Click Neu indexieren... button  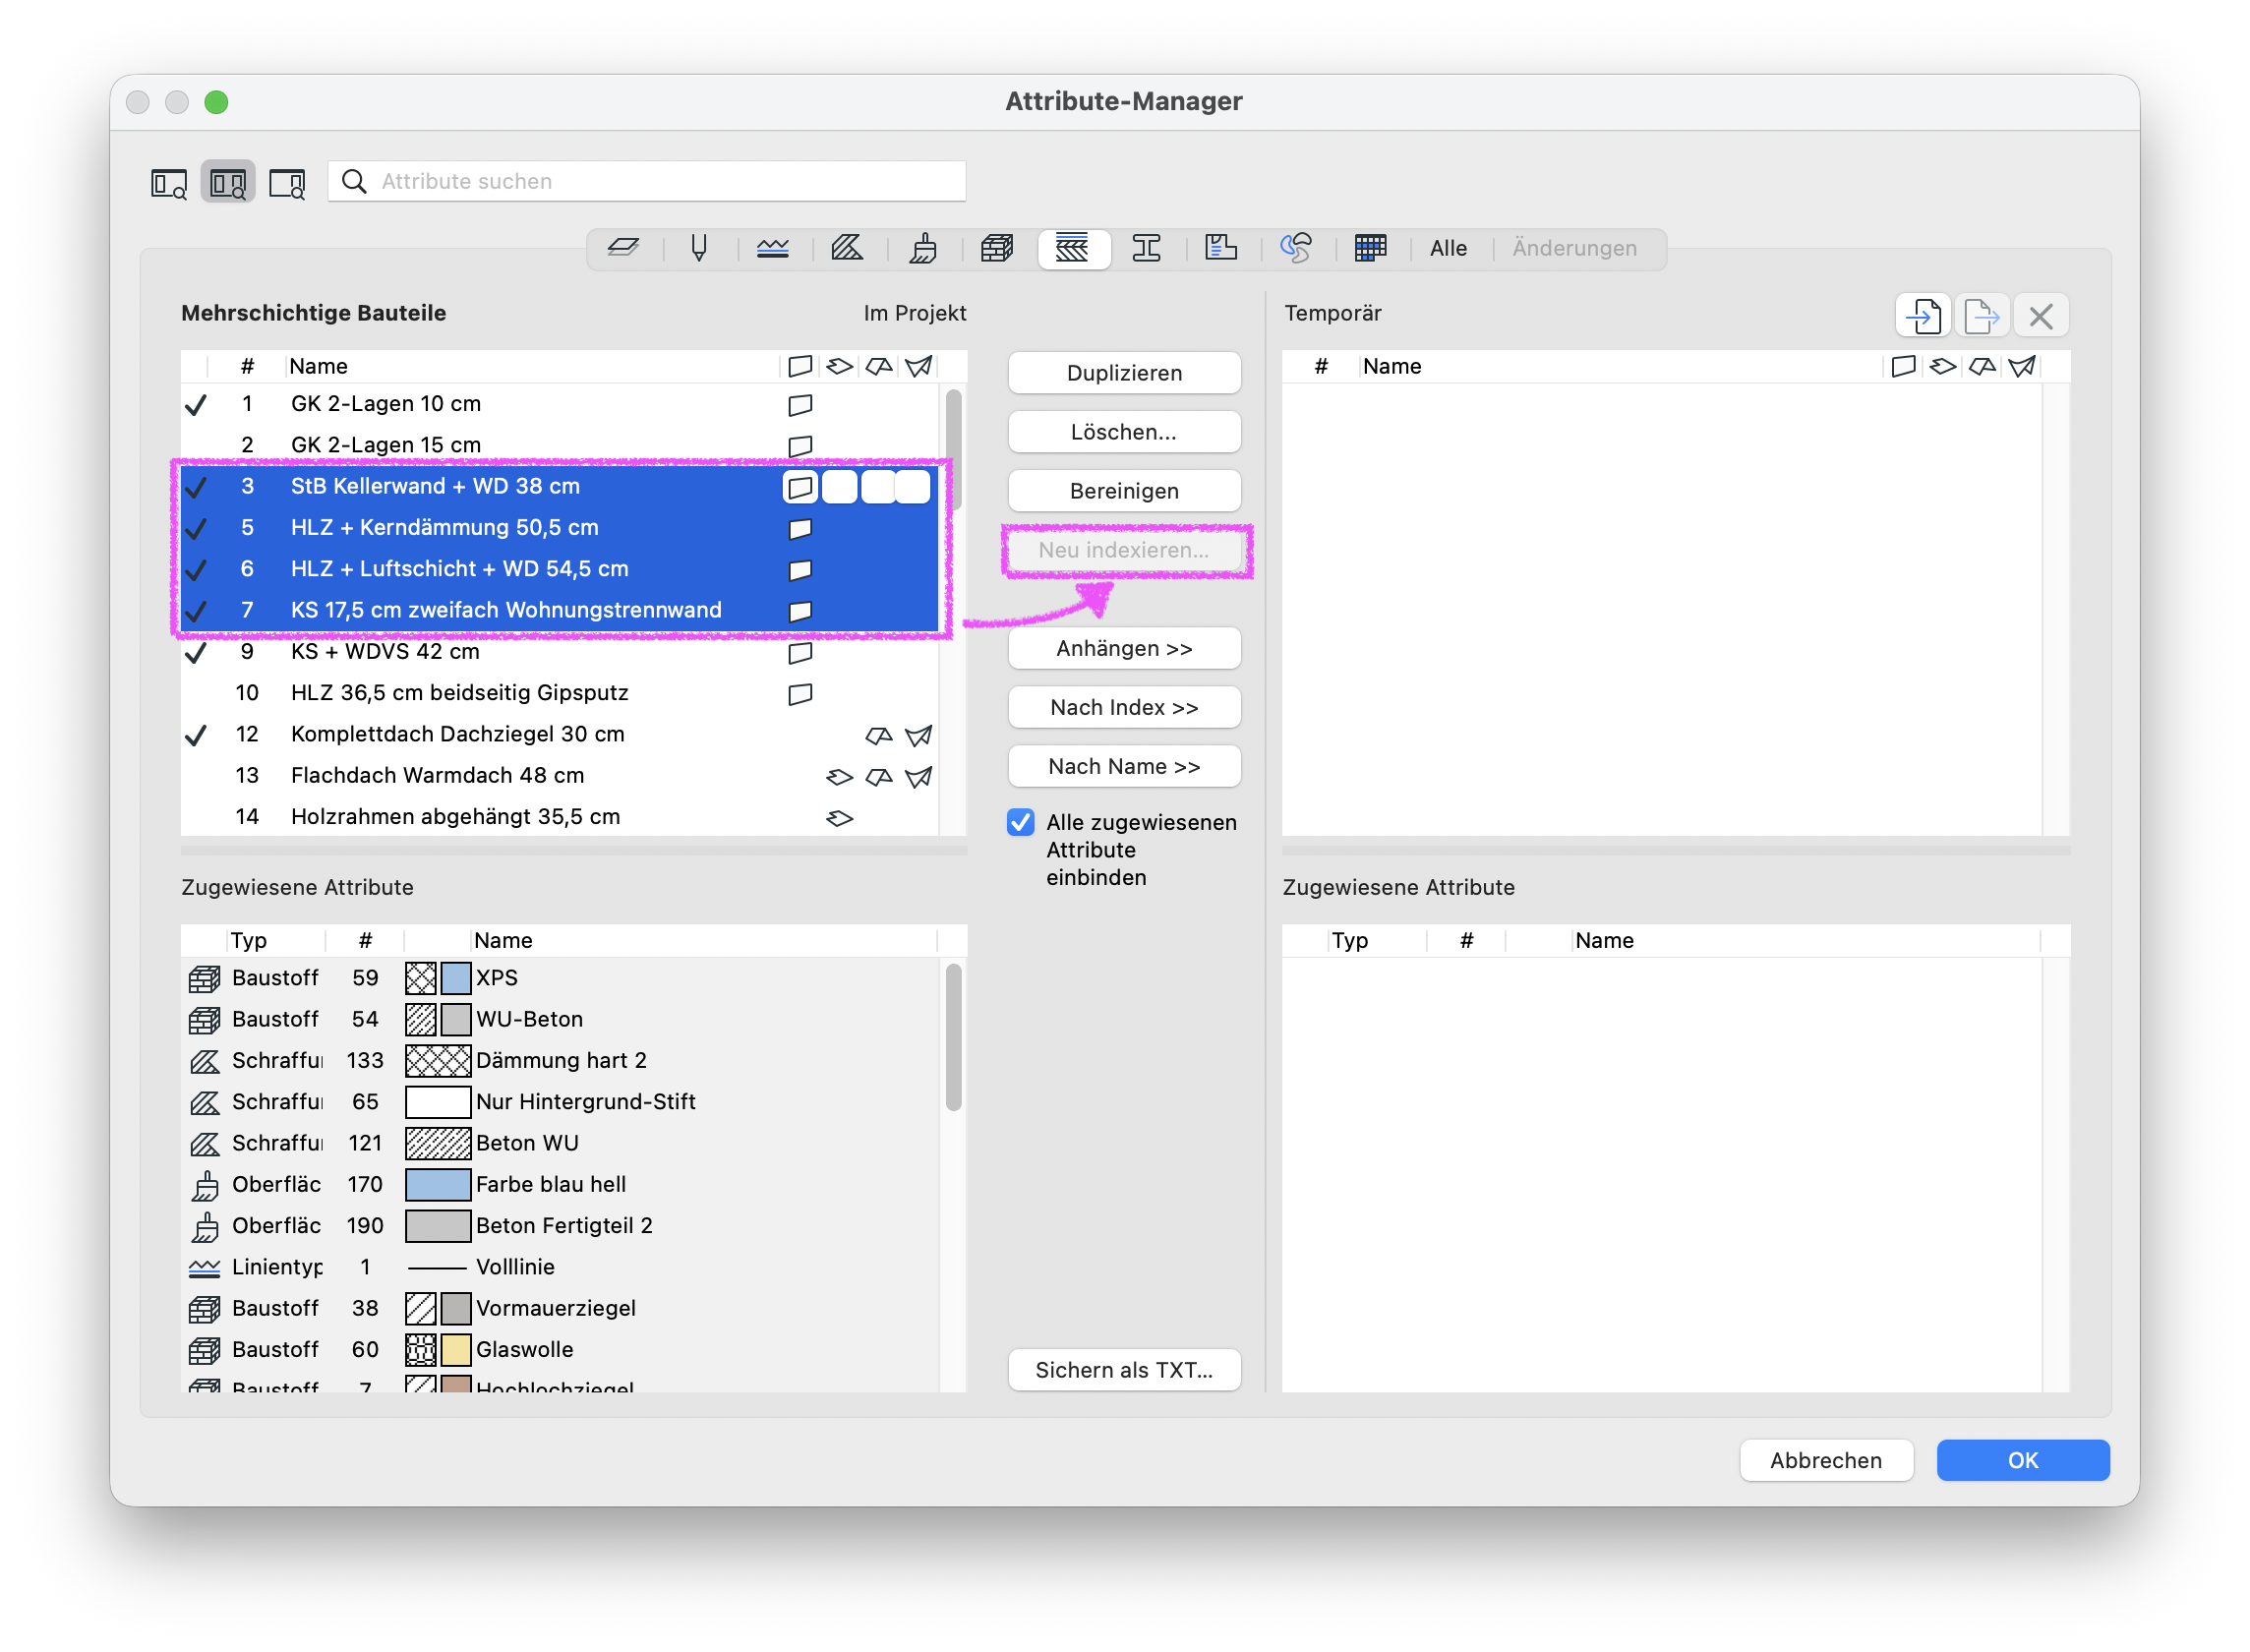tap(1124, 550)
